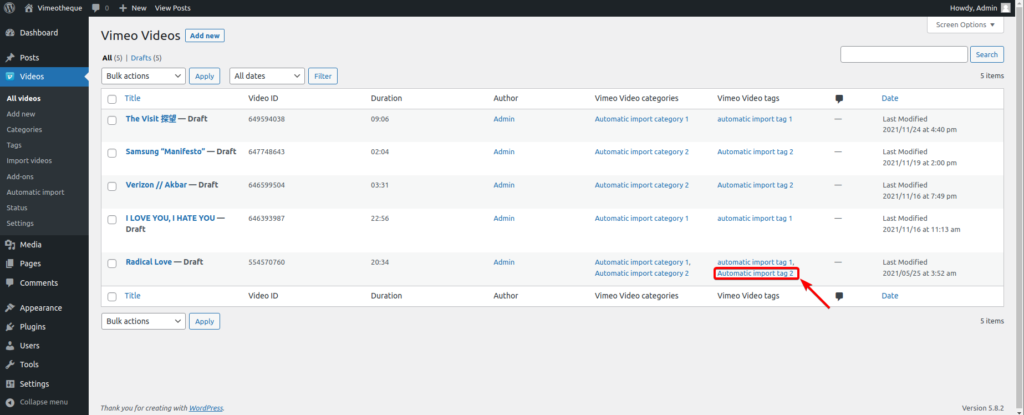Open the WordPress logo menu
The width and height of the screenshot is (1024, 415).
9,8
